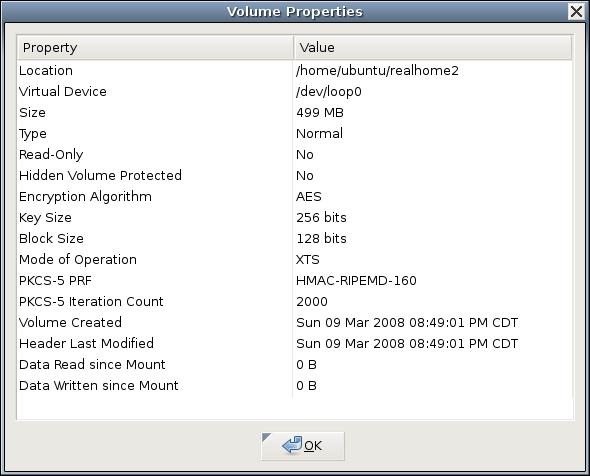
Task: Select the Type property row
Action: pyautogui.click(x=295, y=134)
